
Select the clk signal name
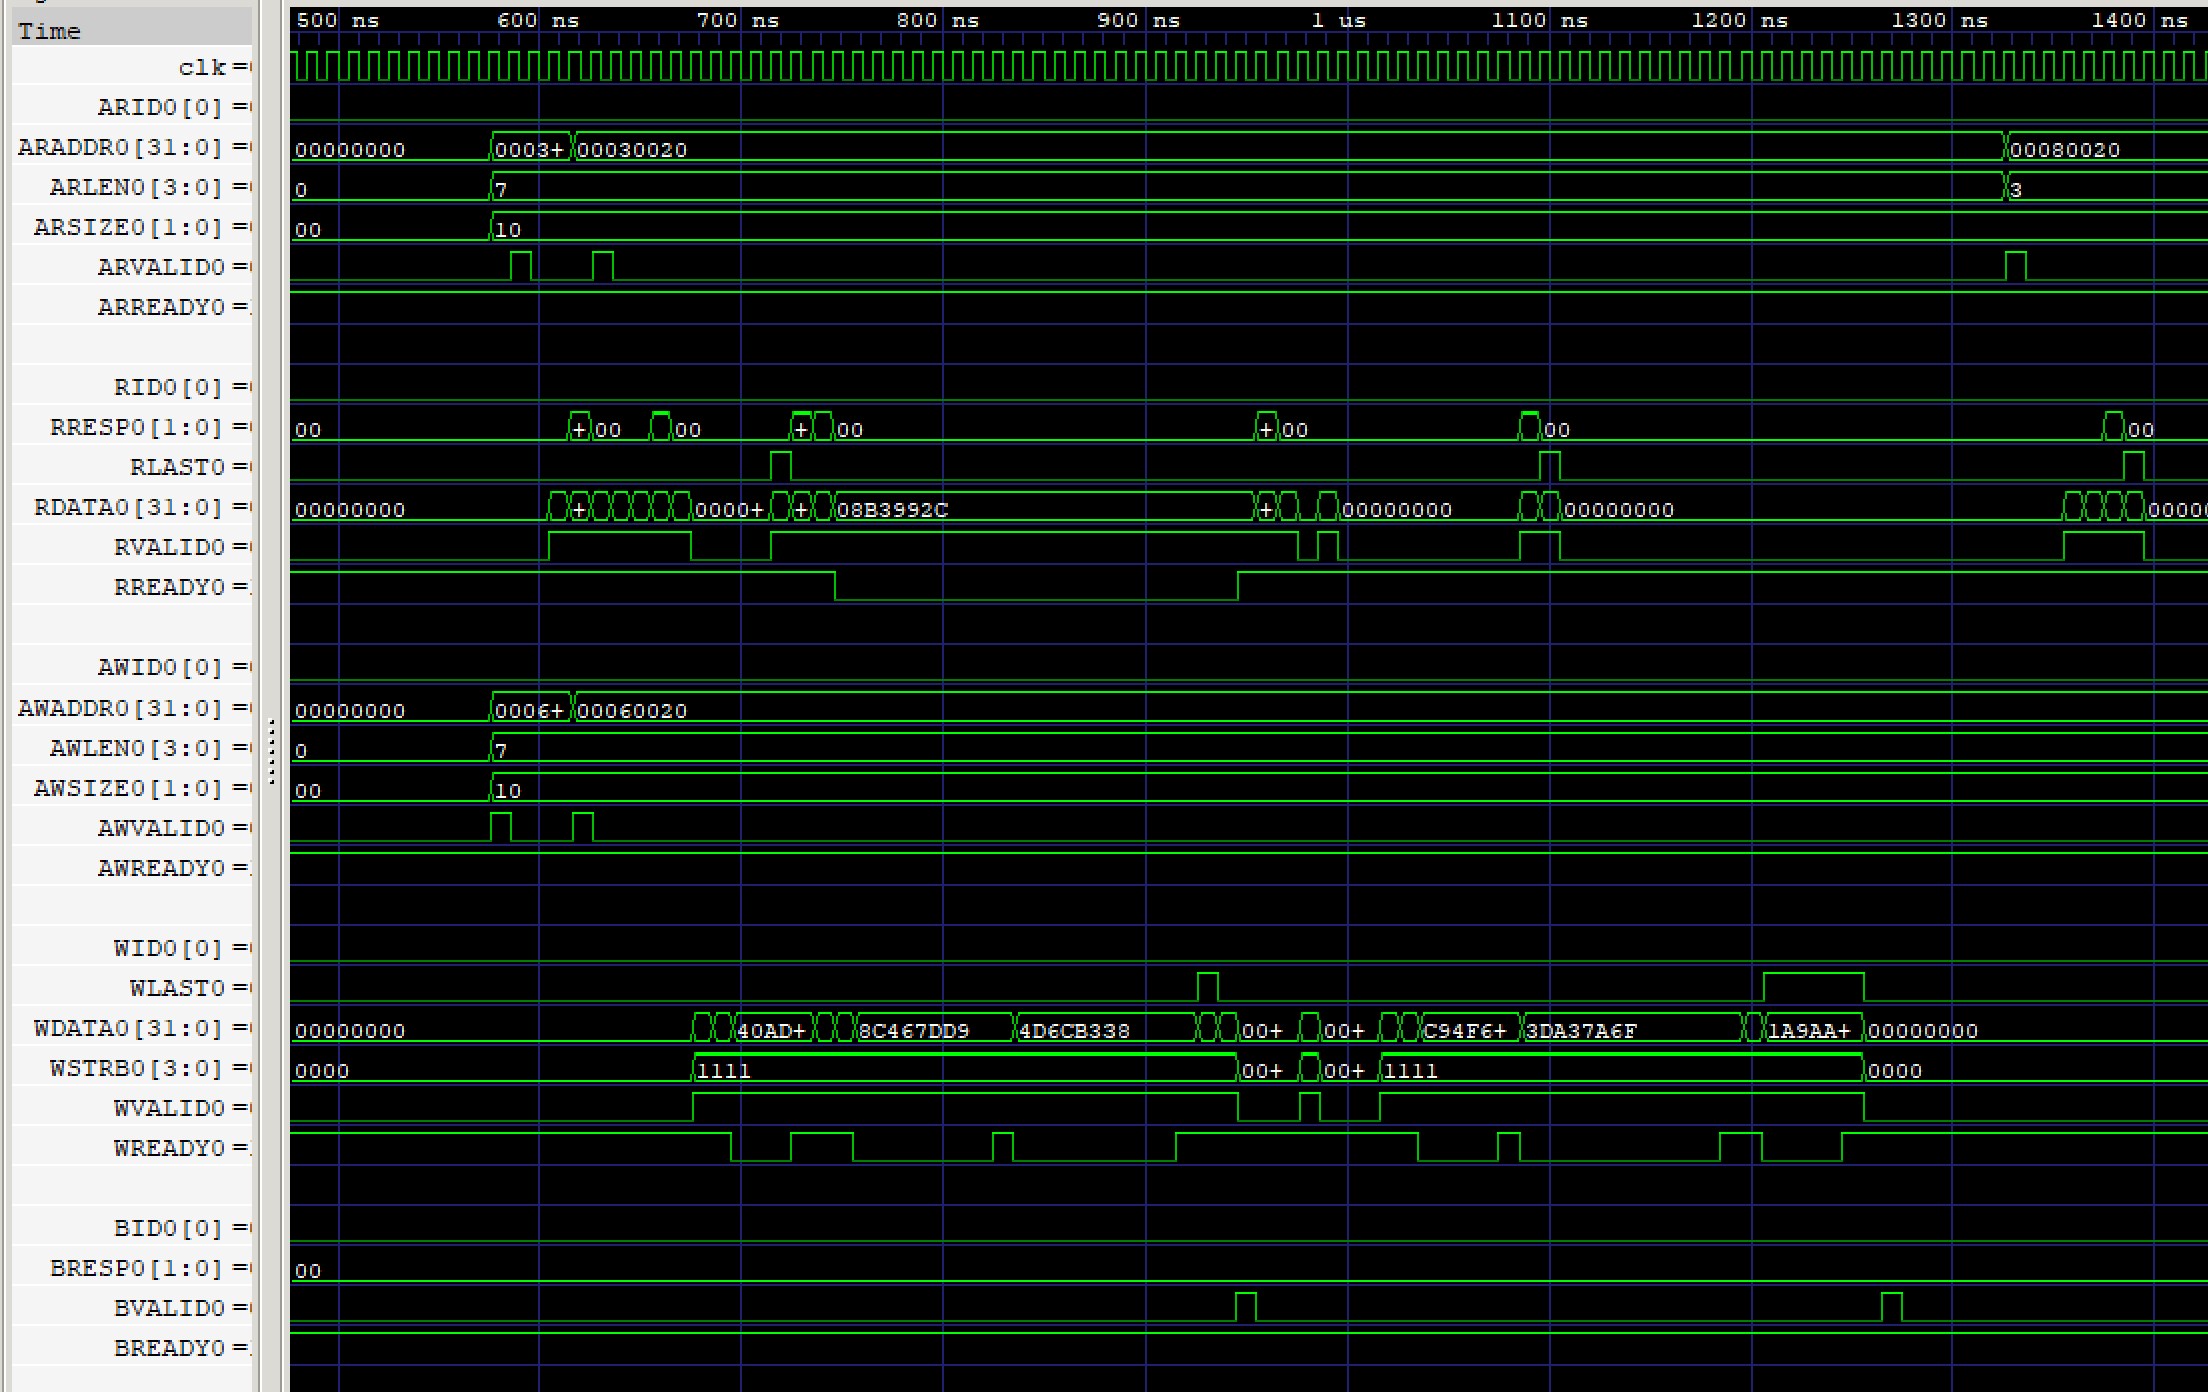202,67
